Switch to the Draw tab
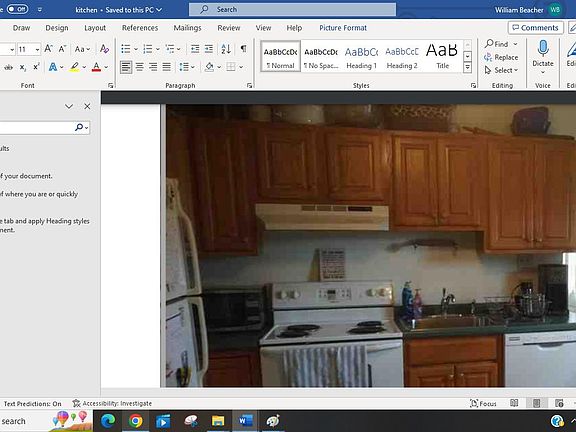The height and width of the screenshot is (432, 576). (x=21, y=28)
